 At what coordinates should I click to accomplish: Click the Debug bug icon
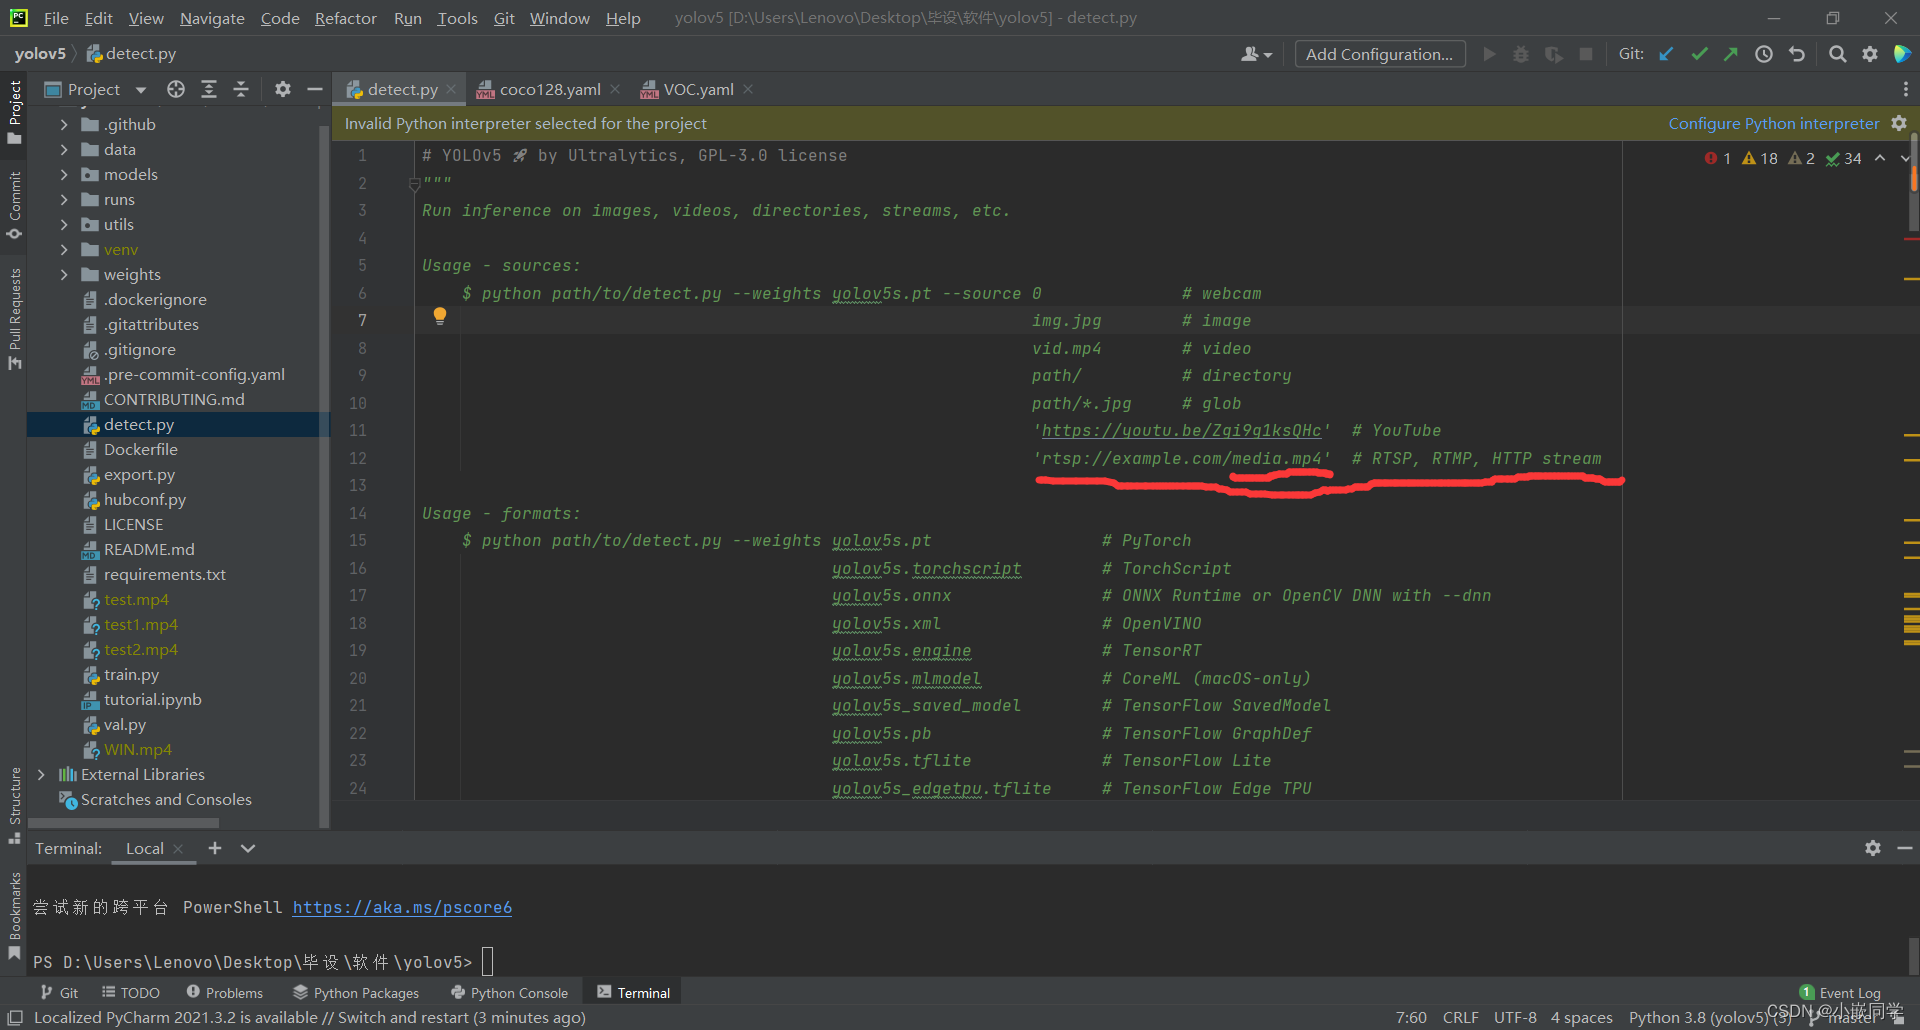click(1521, 54)
